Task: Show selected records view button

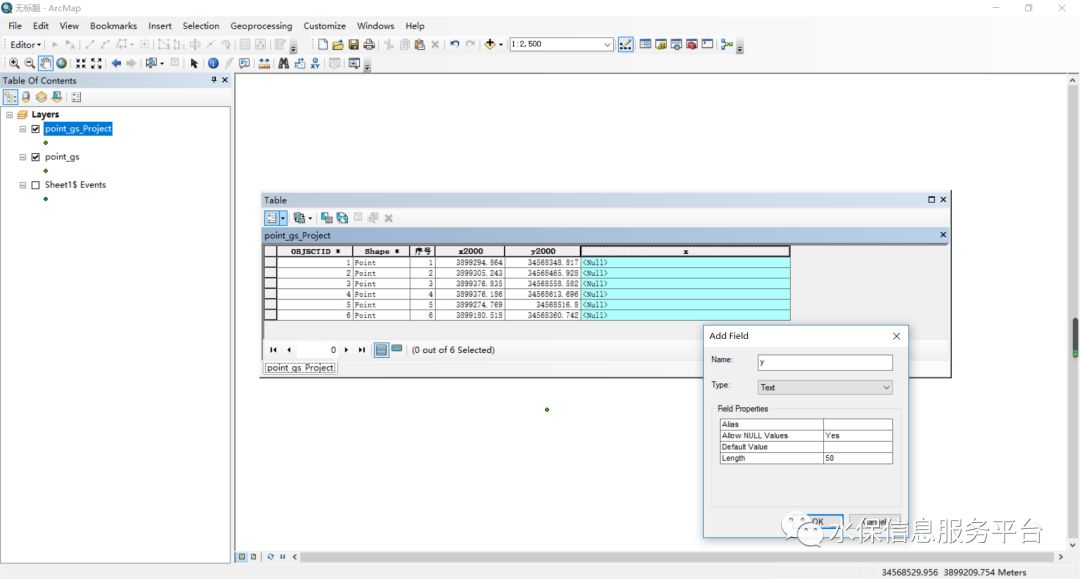Action: [397, 349]
